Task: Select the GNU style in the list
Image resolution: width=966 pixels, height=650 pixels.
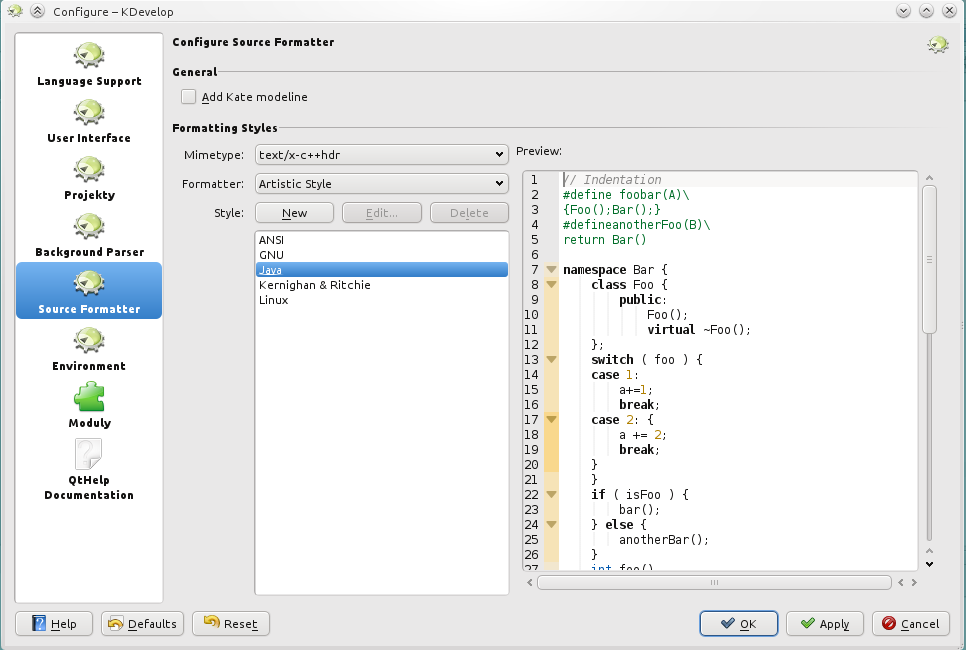Action: click(381, 254)
